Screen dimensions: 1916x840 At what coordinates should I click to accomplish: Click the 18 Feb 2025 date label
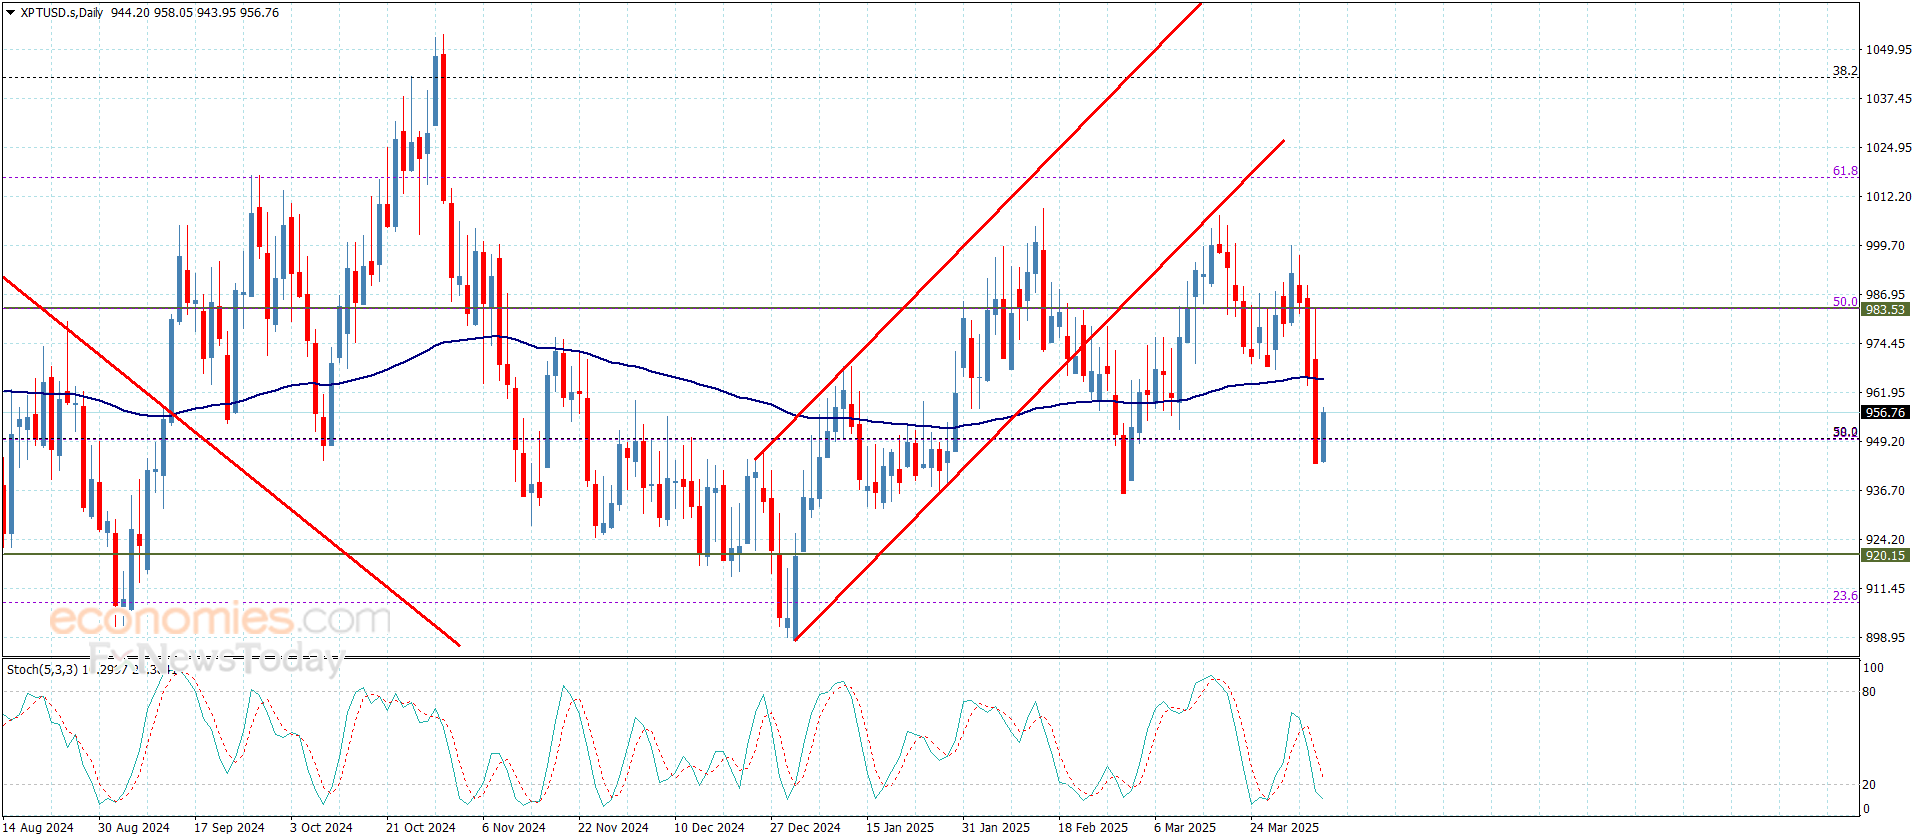1093,827
